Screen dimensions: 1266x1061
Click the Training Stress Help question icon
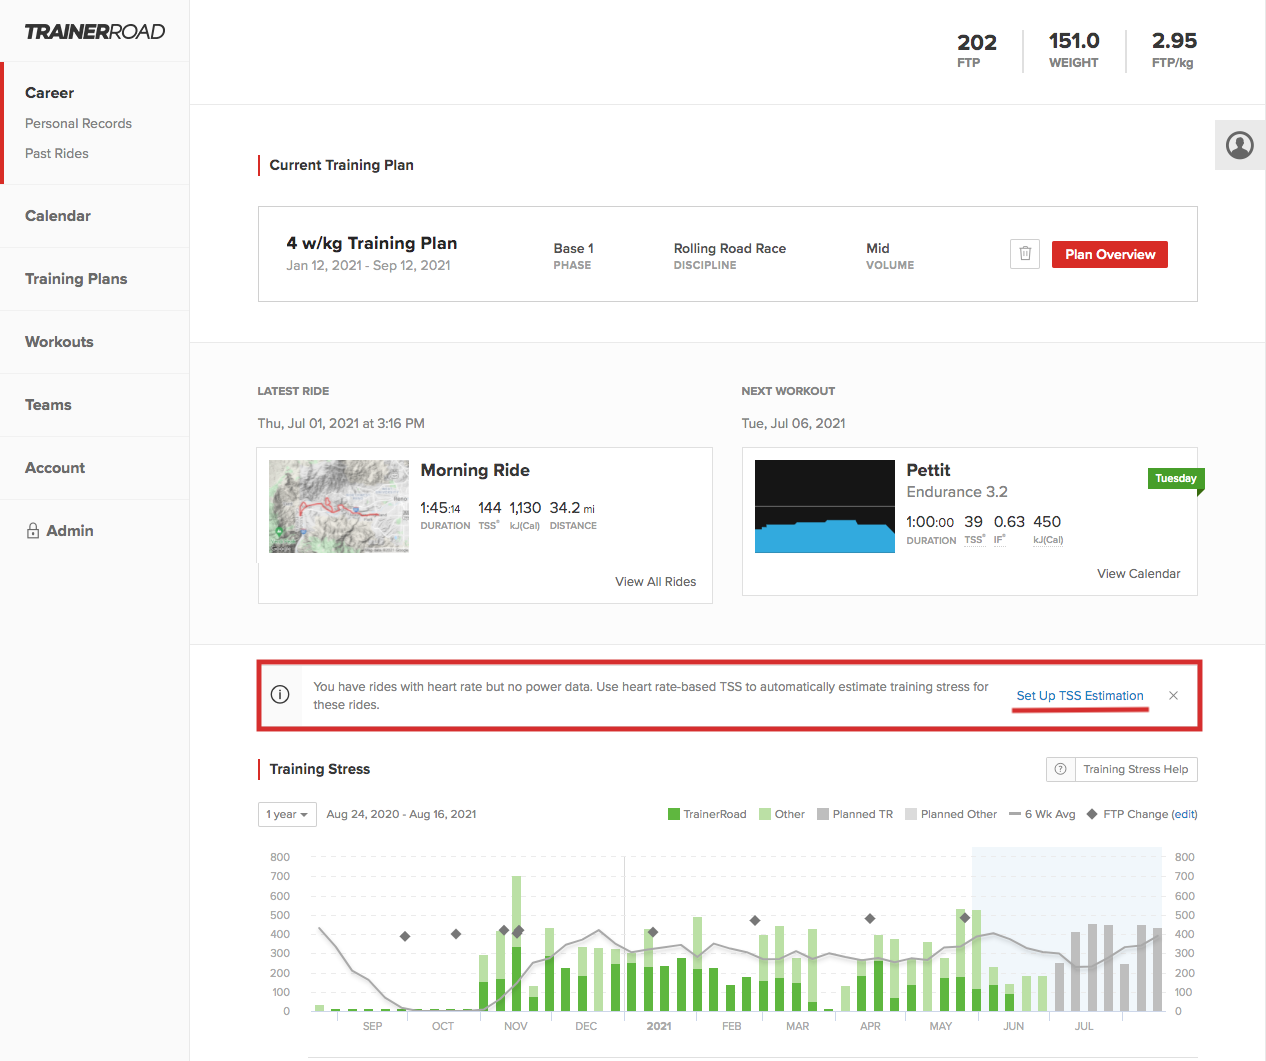(x=1060, y=769)
